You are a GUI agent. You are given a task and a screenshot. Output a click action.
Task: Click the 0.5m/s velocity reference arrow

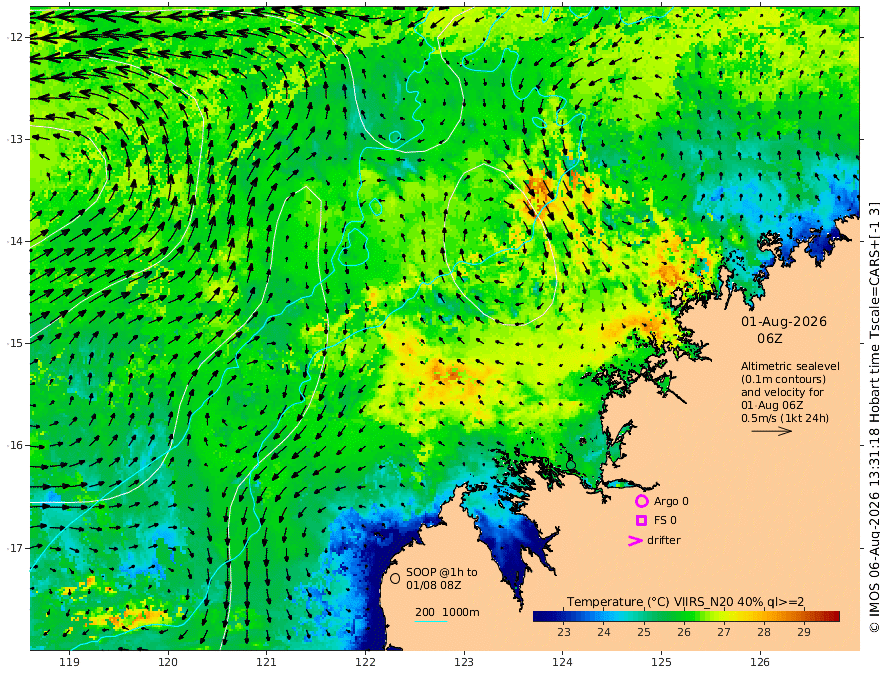772,431
